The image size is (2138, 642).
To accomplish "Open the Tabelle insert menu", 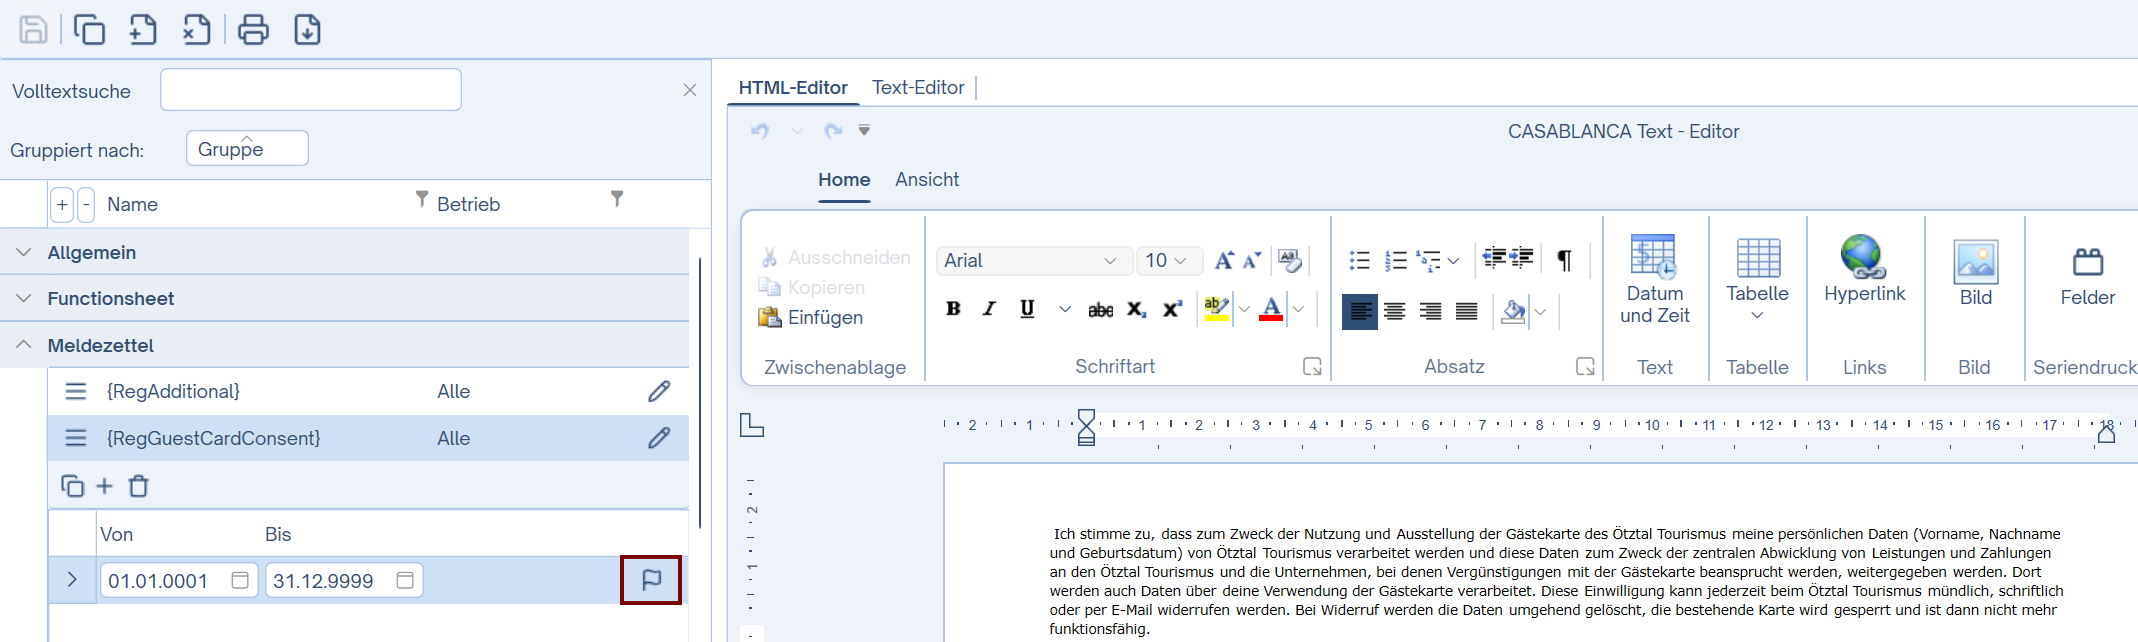I will 1757,280.
